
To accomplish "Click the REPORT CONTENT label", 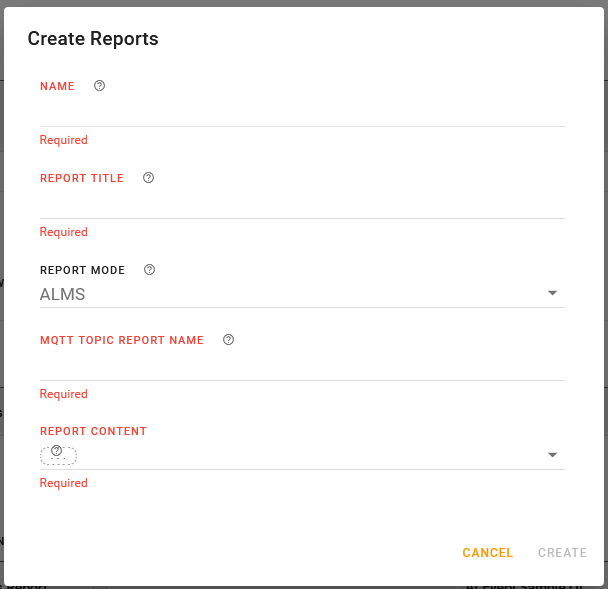I will point(93,431).
